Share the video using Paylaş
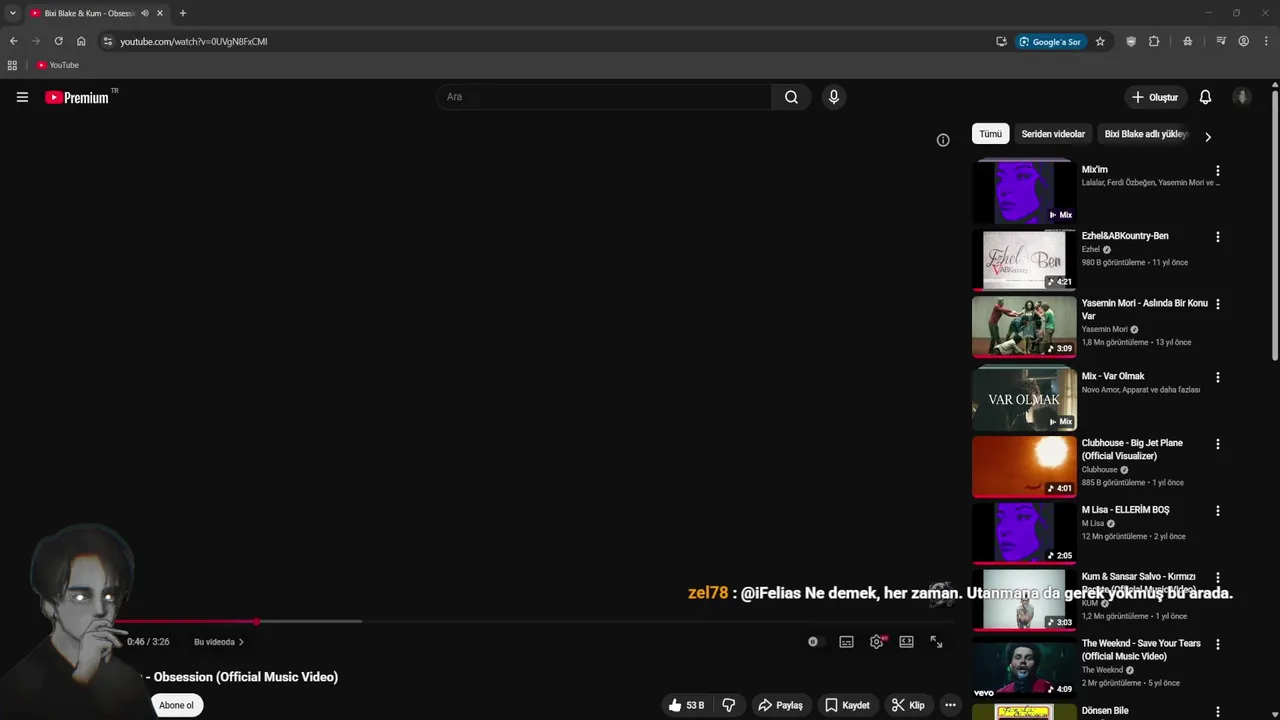Image resolution: width=1280 pixels, height=720 pixels. point(780,705)
